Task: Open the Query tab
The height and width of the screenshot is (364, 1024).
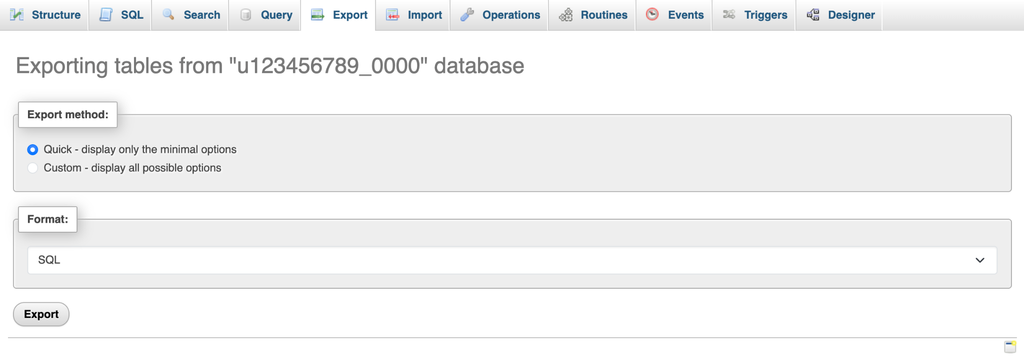Action: pos(264,15)
